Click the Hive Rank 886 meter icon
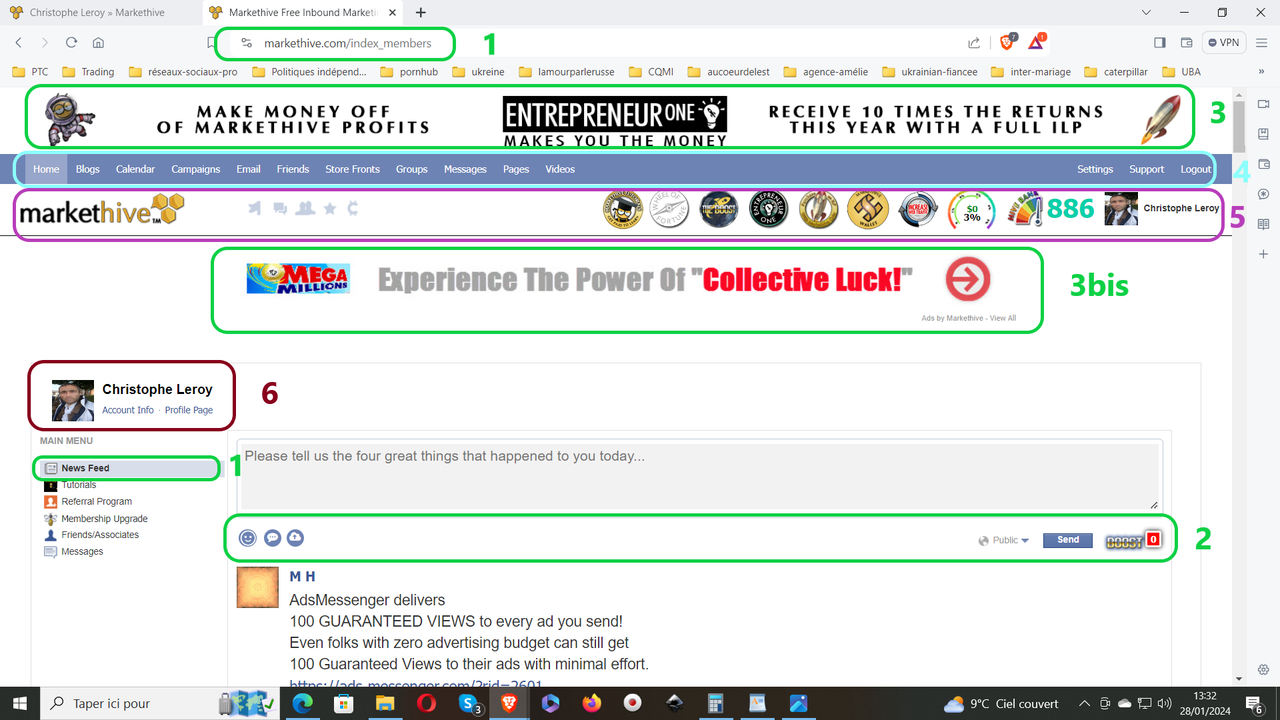The height and width of the screenshot is (720, 1280). (x=1024, y=209)
